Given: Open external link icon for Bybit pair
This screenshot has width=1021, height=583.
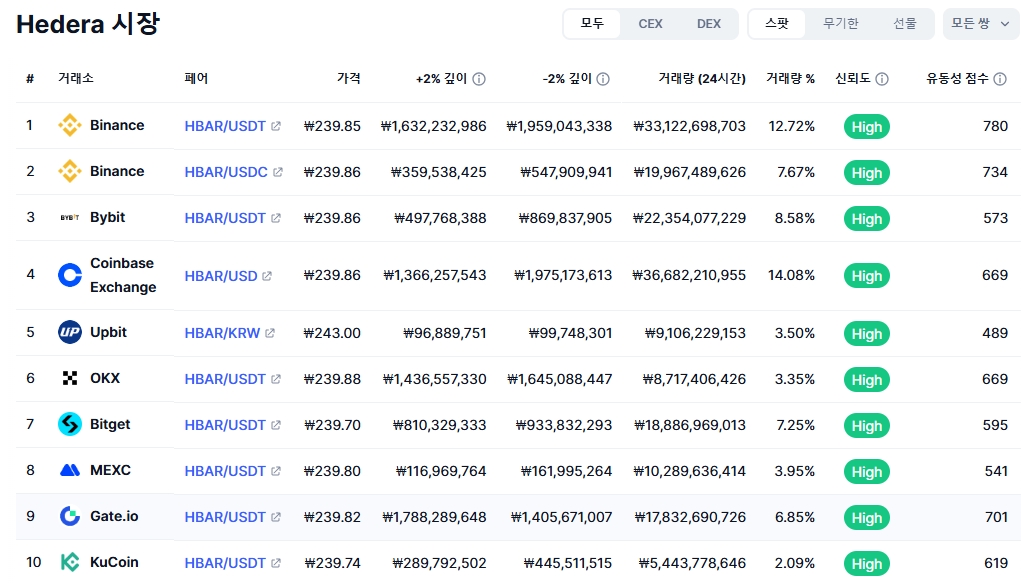Looking at the screenshot, I should [276, 218].
